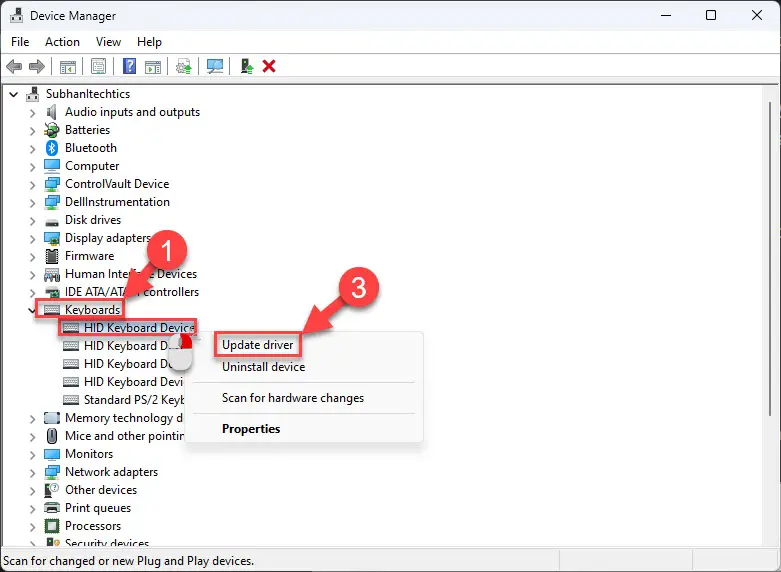This screenshot has width=781, height=572.
Task: Expand the DellInstrumentation category
Action: click(32, 203)
